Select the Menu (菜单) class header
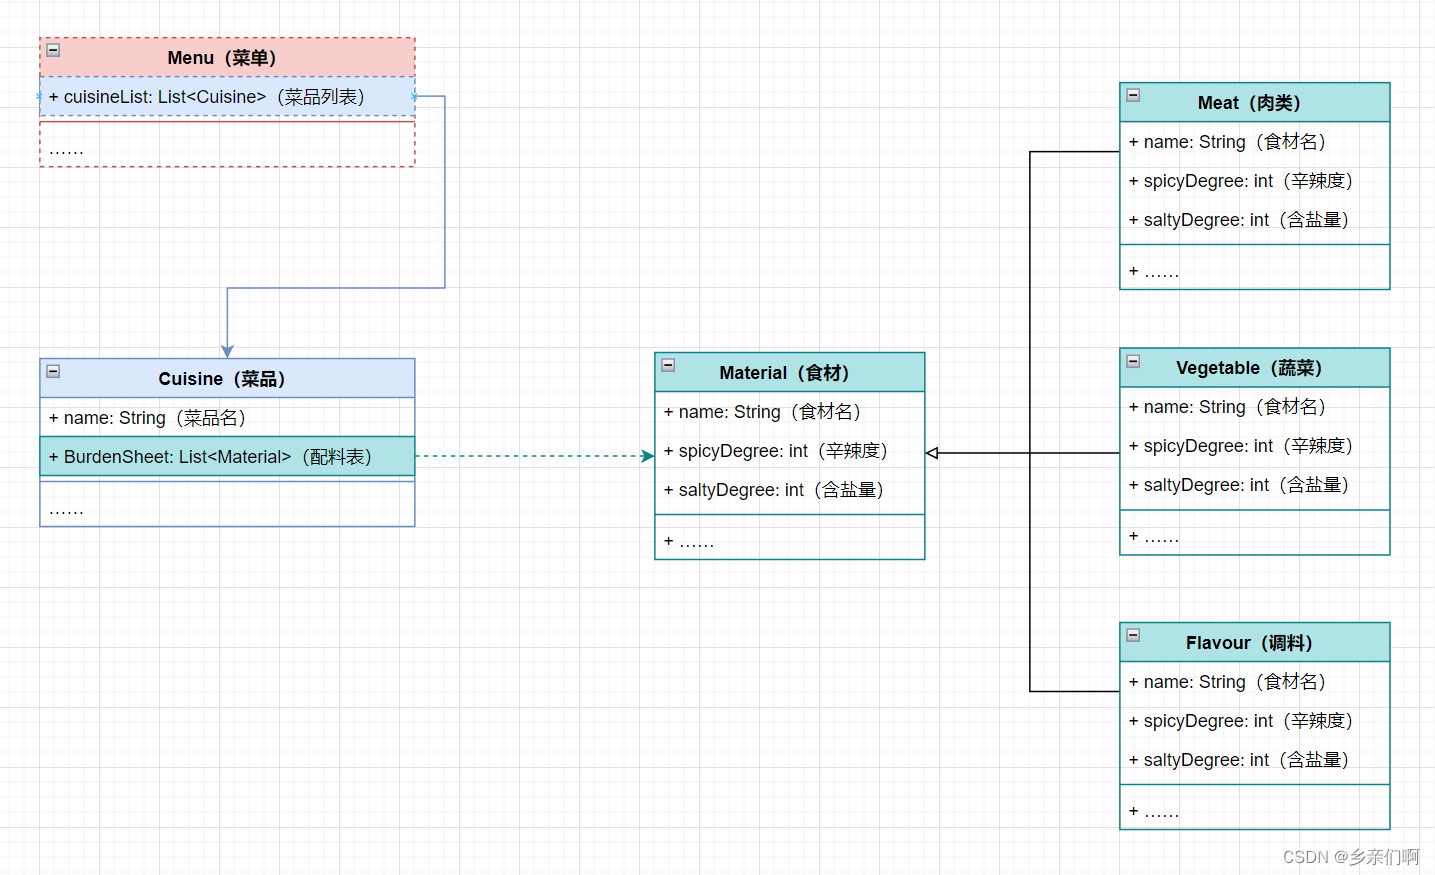 pos(227,58)
